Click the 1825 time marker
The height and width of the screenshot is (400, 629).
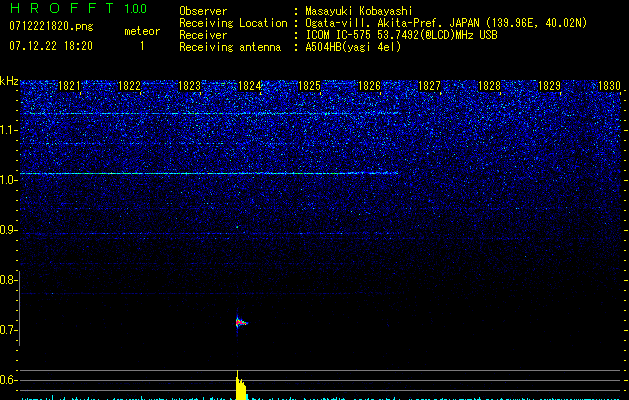coord(310,86)
